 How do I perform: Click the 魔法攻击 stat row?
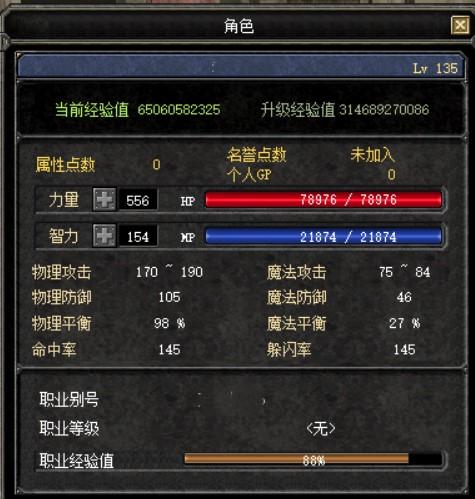(x=349, y=272)
